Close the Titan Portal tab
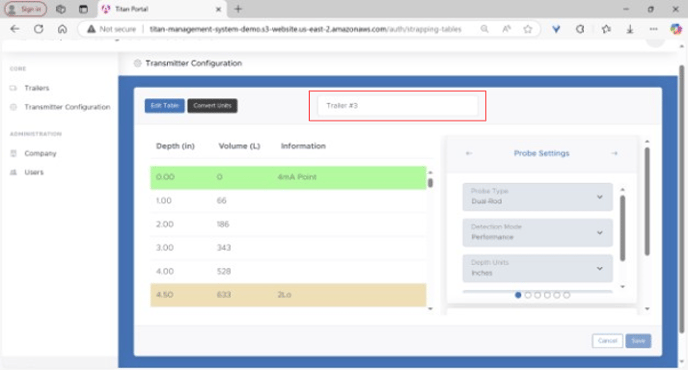The width and height of the screenshot is (688, 370). point(219,9)
